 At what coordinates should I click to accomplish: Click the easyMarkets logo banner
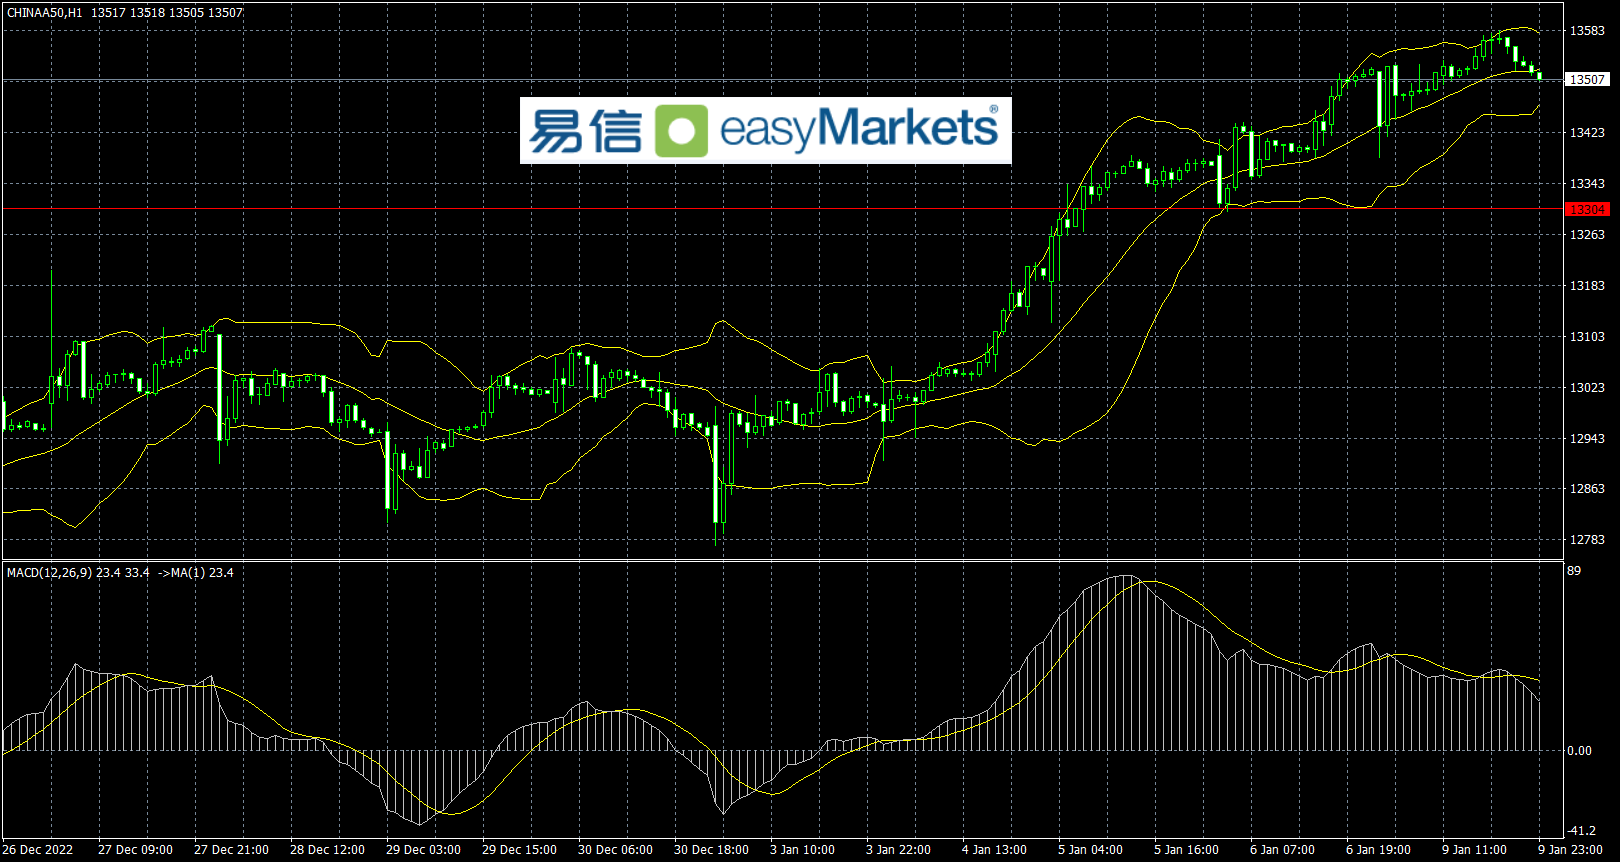coord(765,130)
